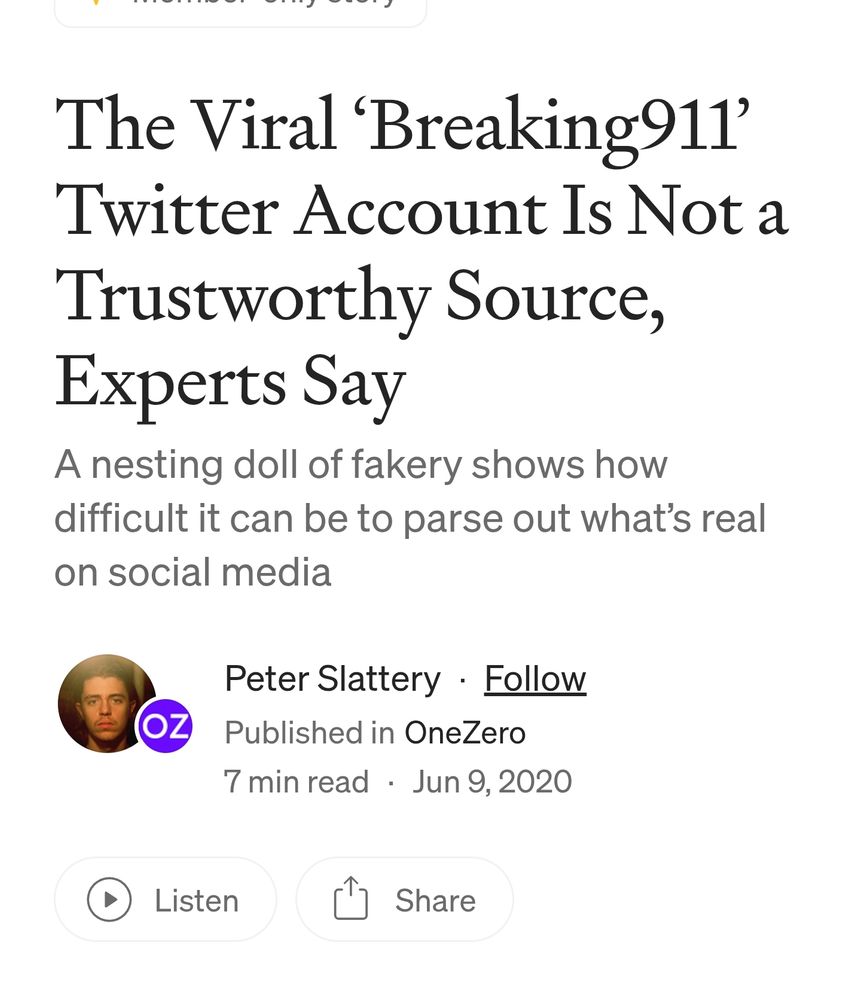Open the author name Peter Slattery
The width and height of the screenshot is (861, 1000).
coord(332,679)
